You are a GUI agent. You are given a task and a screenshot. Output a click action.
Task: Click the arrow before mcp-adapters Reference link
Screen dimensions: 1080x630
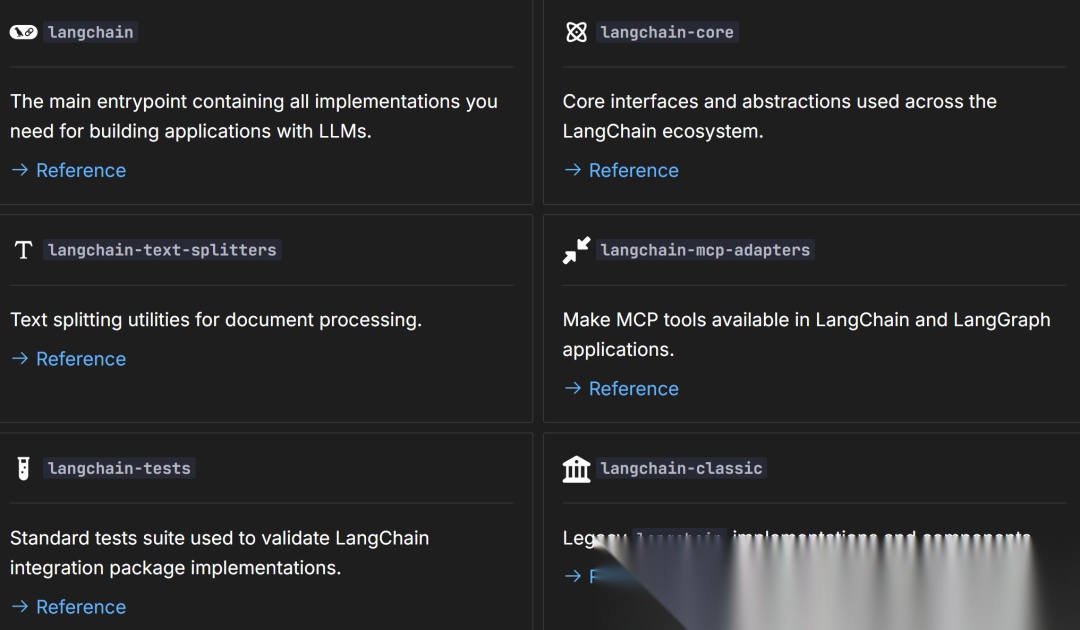click(x=572, y=388)
